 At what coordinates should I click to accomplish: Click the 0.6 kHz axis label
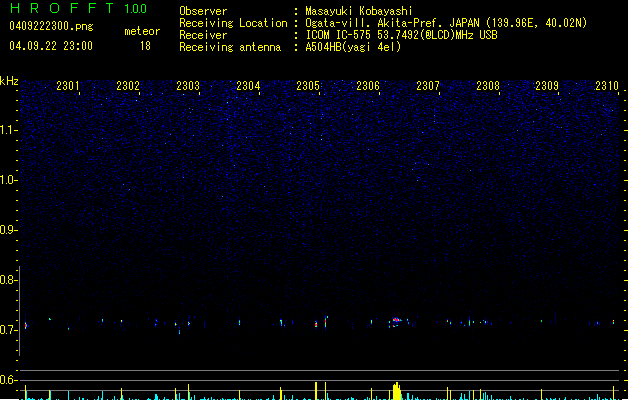click(9, 380)
